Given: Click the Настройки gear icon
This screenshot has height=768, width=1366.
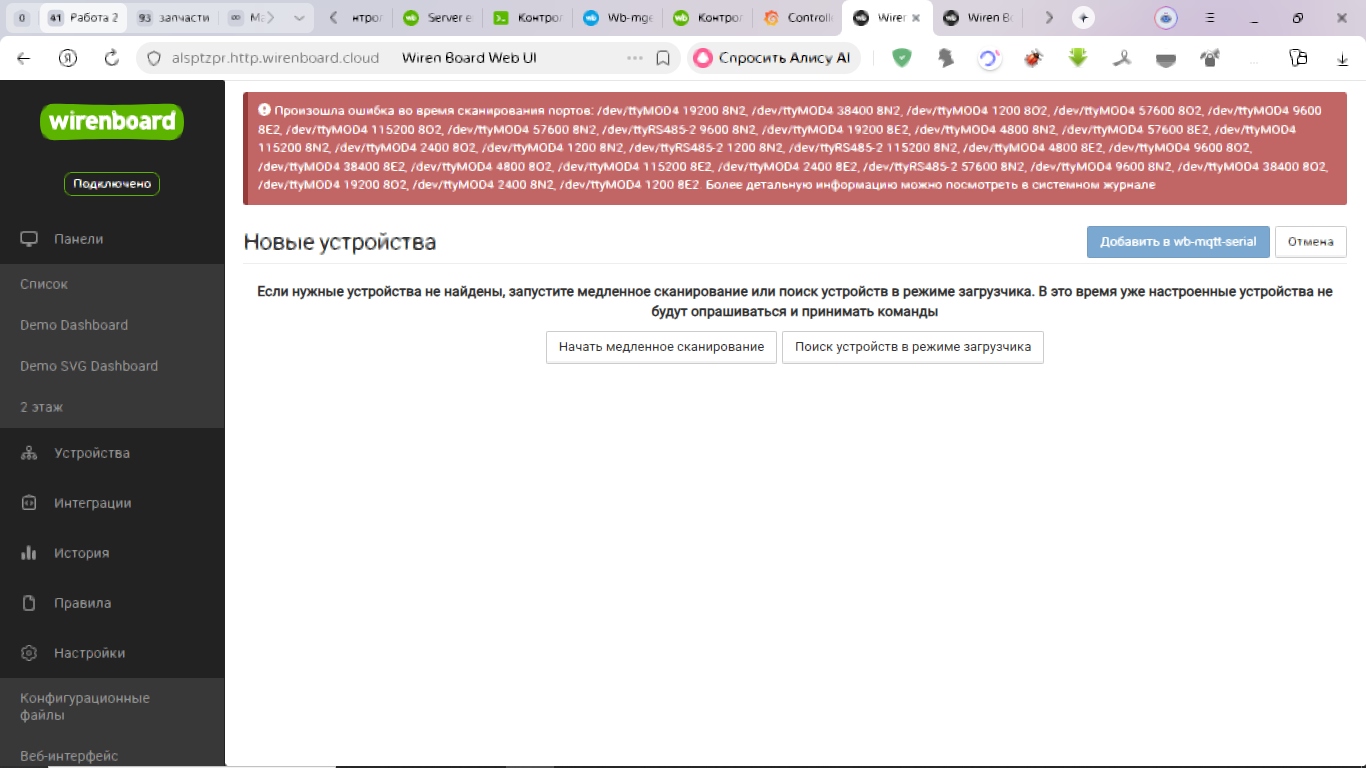Looking at the screenshot, I should [29, 653].
